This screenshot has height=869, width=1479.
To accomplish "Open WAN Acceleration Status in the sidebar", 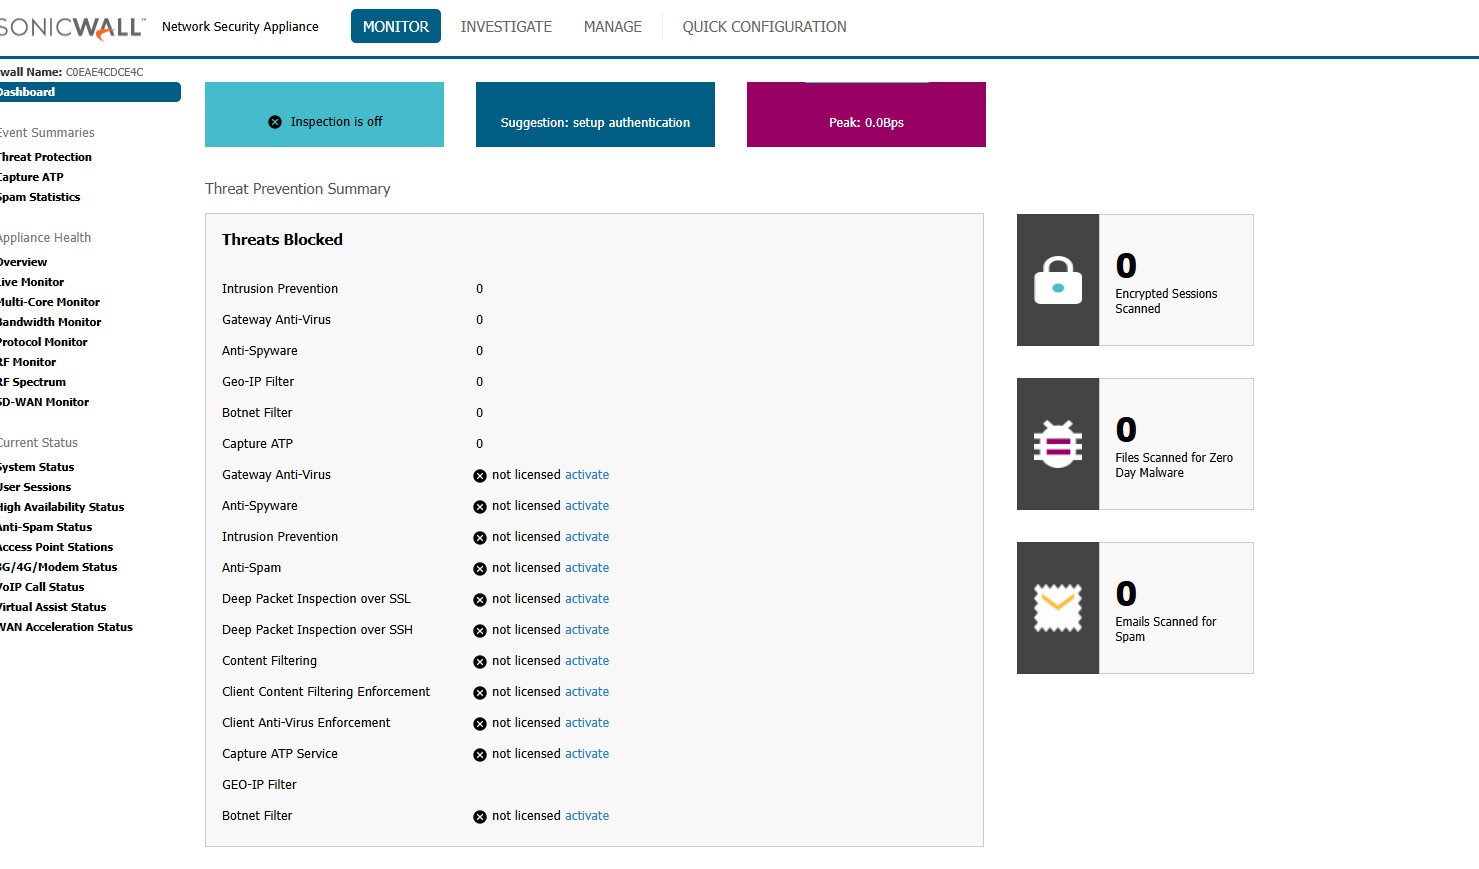I will click(x=66, y=627).
